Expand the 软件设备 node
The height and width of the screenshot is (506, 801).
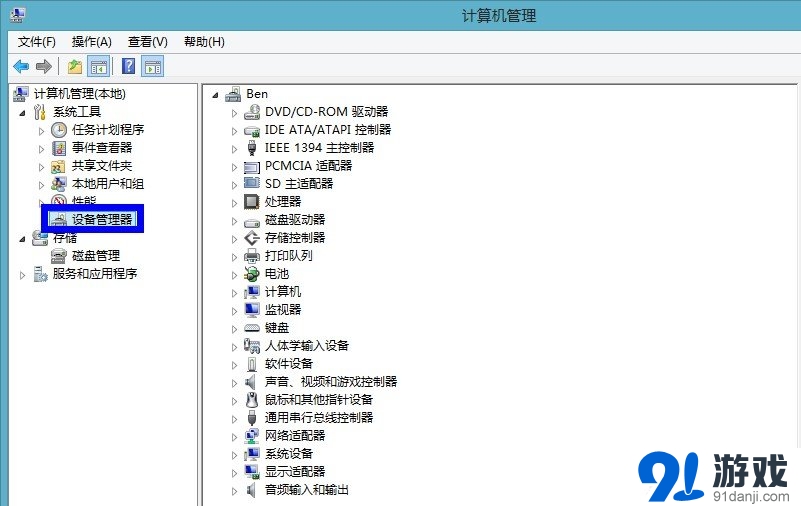coord(234,365)
